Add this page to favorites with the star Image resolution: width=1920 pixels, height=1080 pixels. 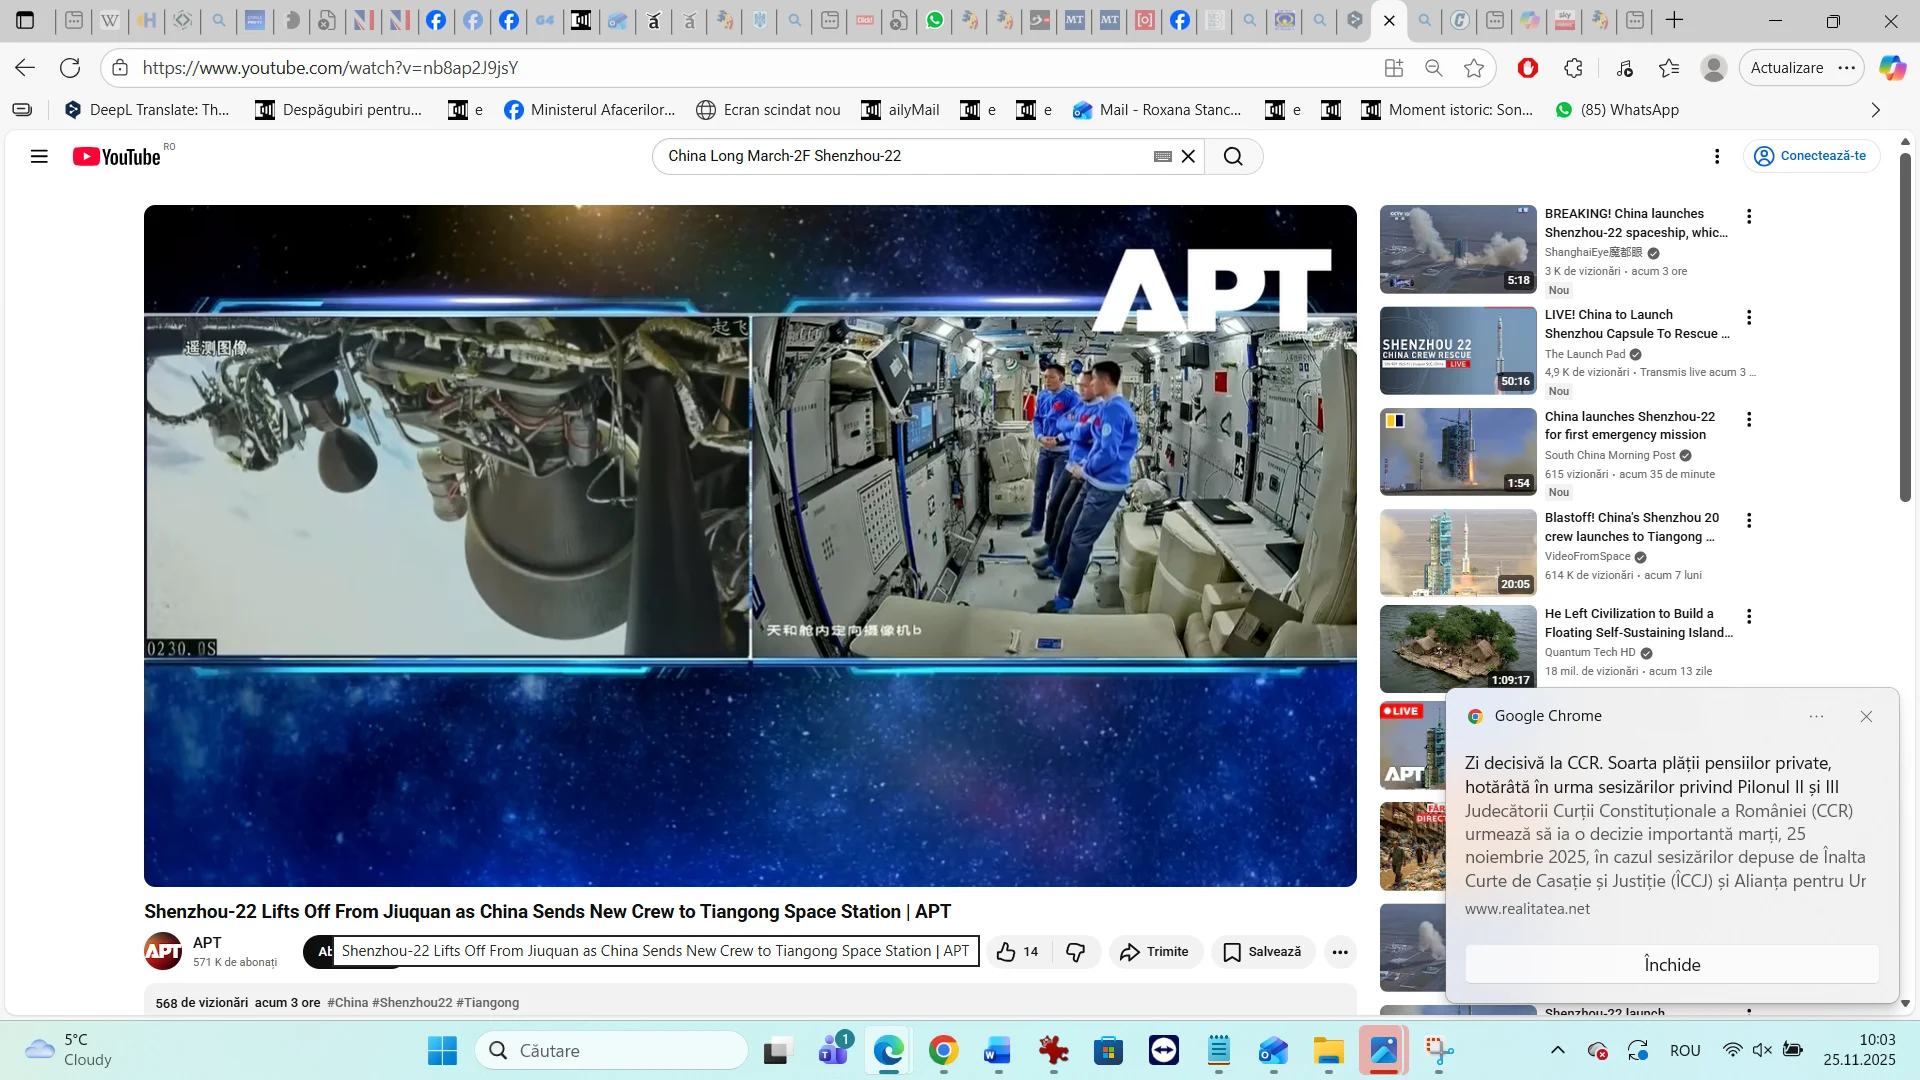coord(1474,67)
